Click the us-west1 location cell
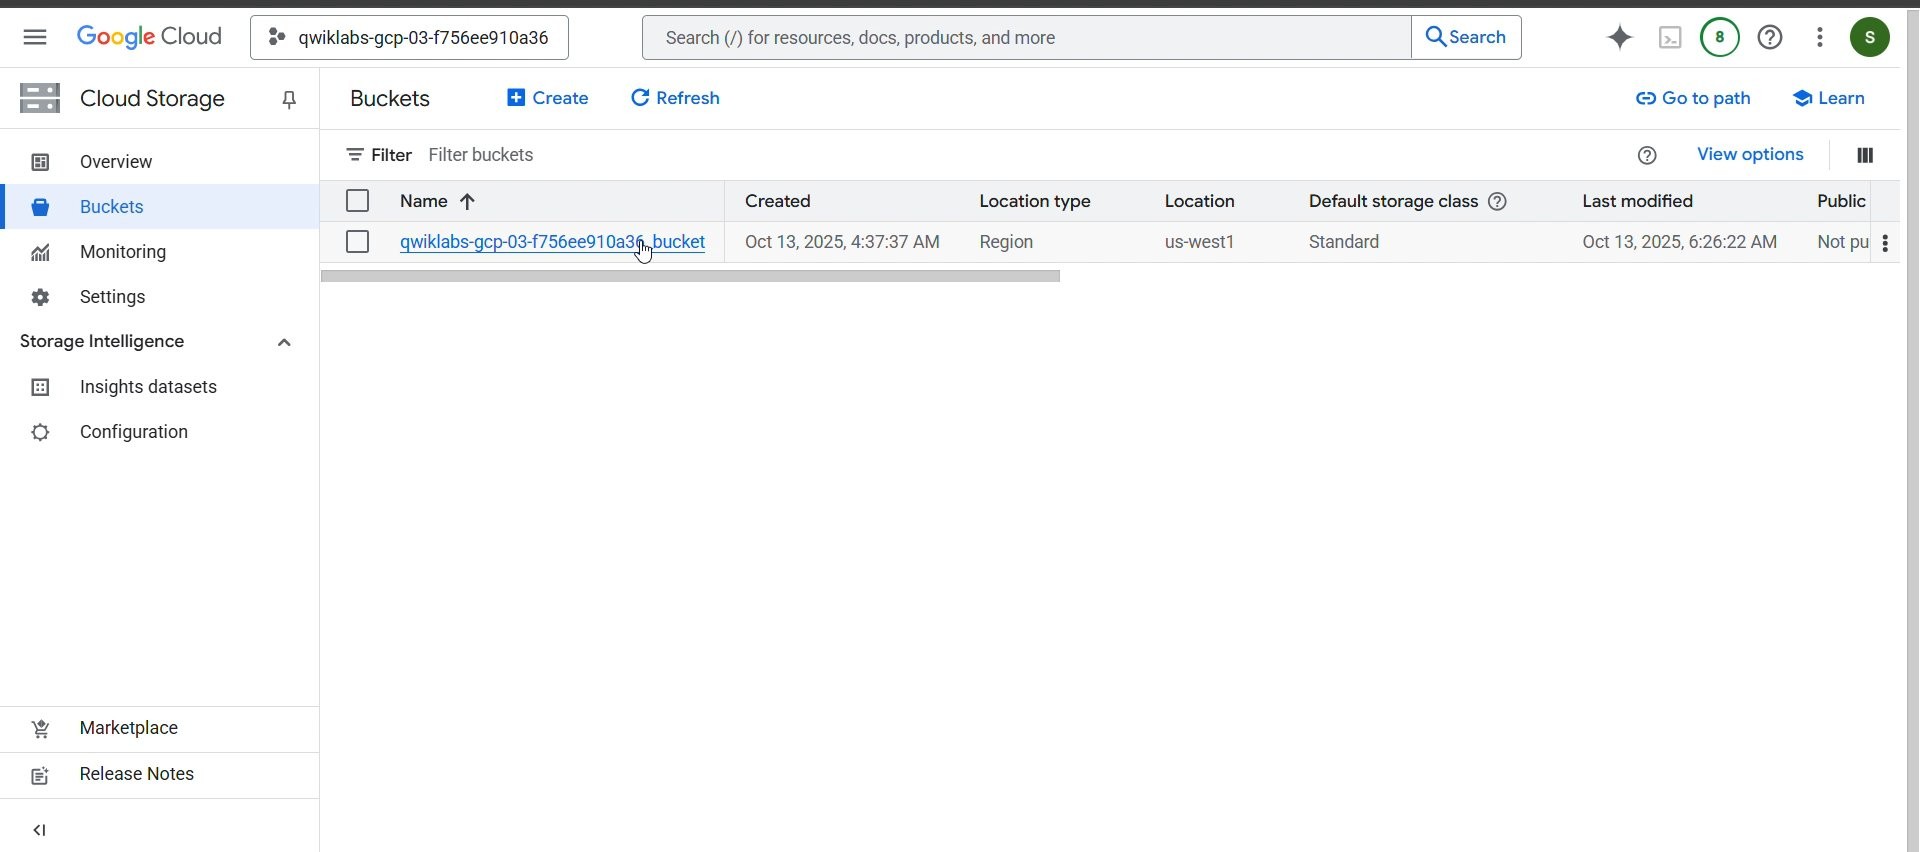 [x=1200, y=242]
